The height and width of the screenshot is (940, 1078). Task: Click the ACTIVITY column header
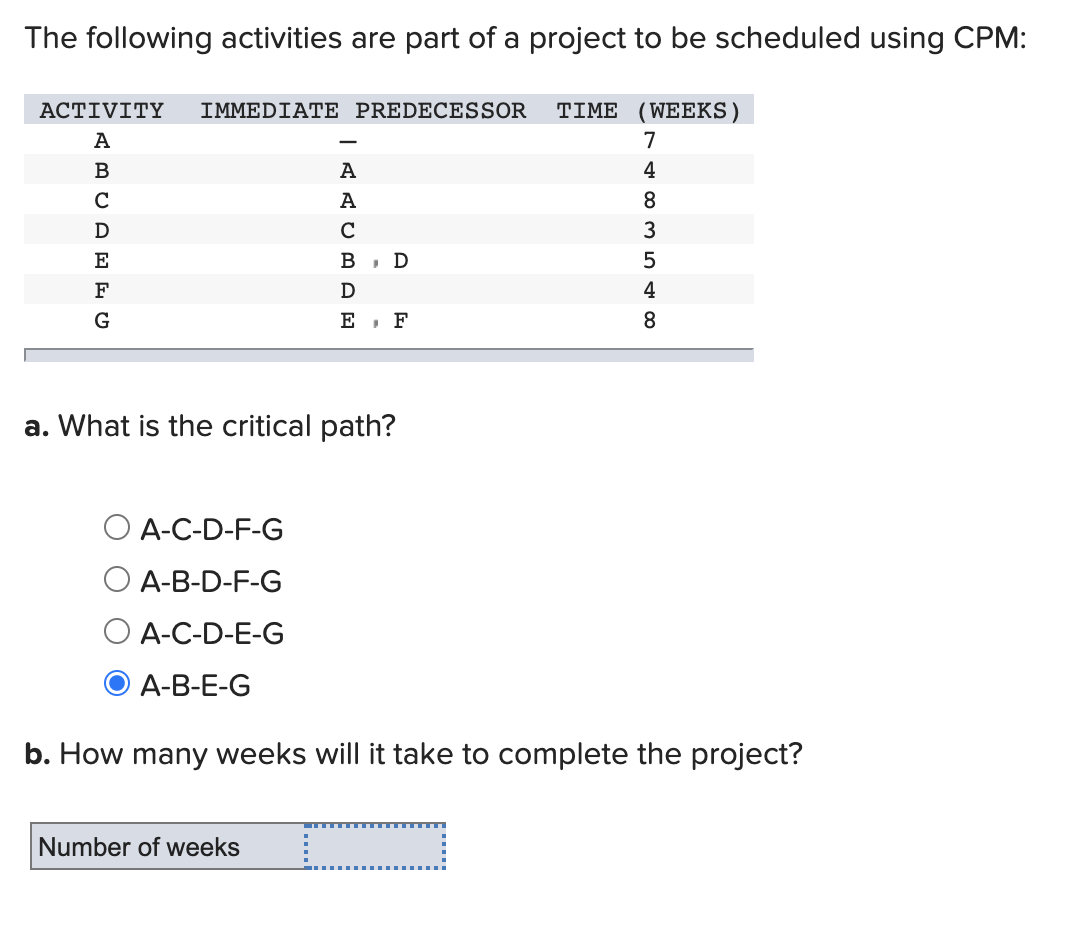pyautogui.click(x=101, y=110)
